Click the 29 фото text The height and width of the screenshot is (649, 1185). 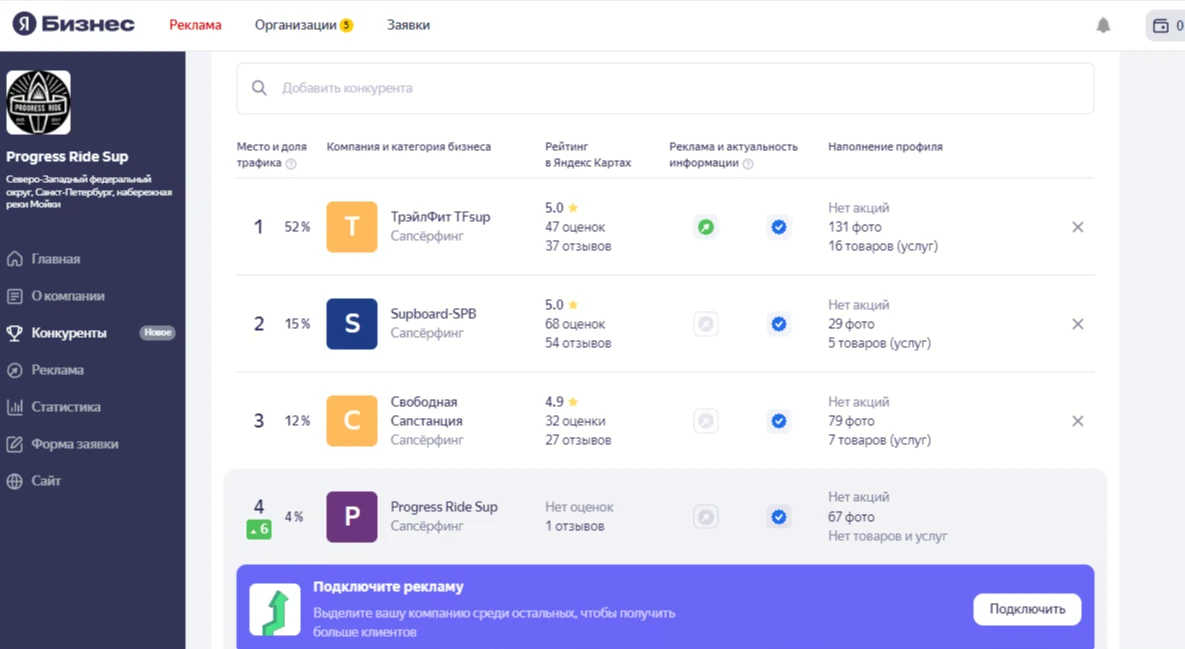851,324
